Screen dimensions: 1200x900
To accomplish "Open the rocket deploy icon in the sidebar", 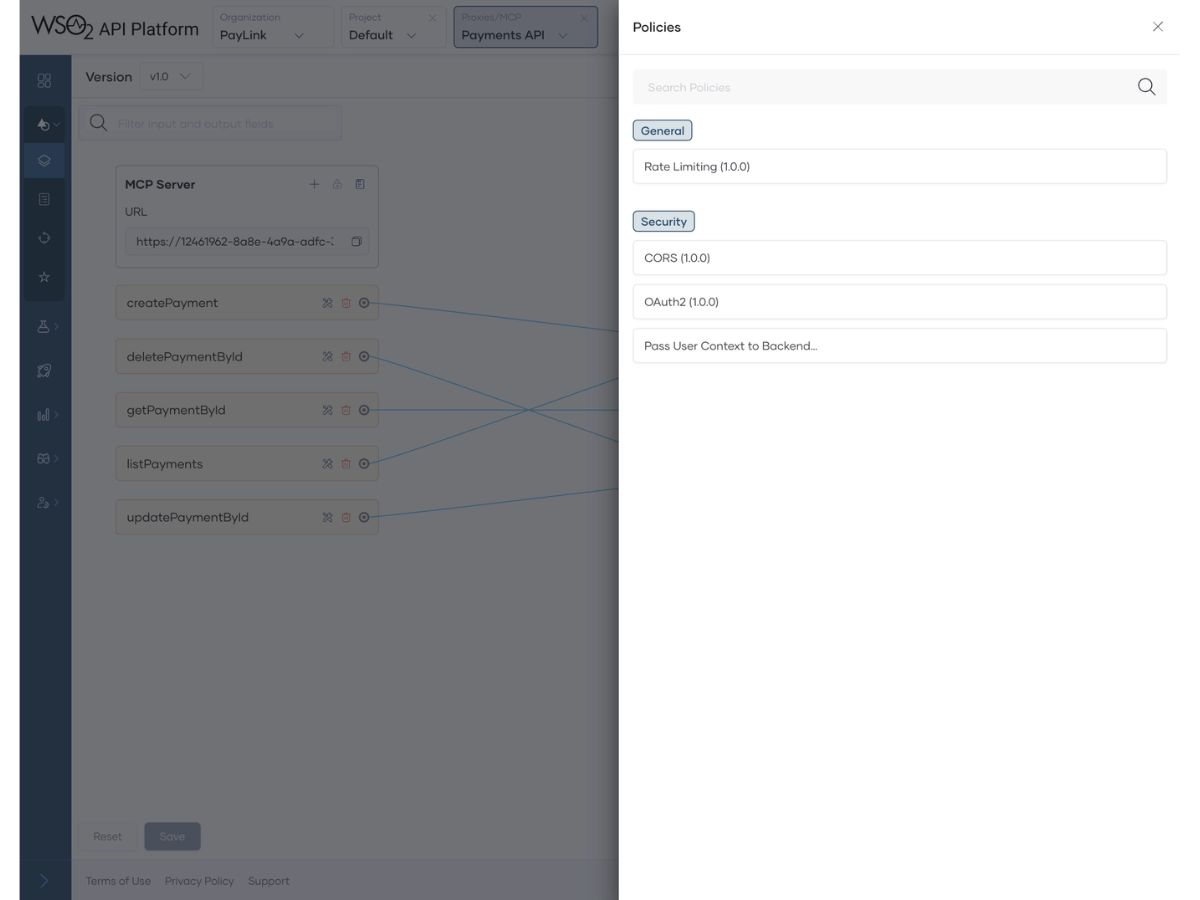I will (x=44, y=371).
